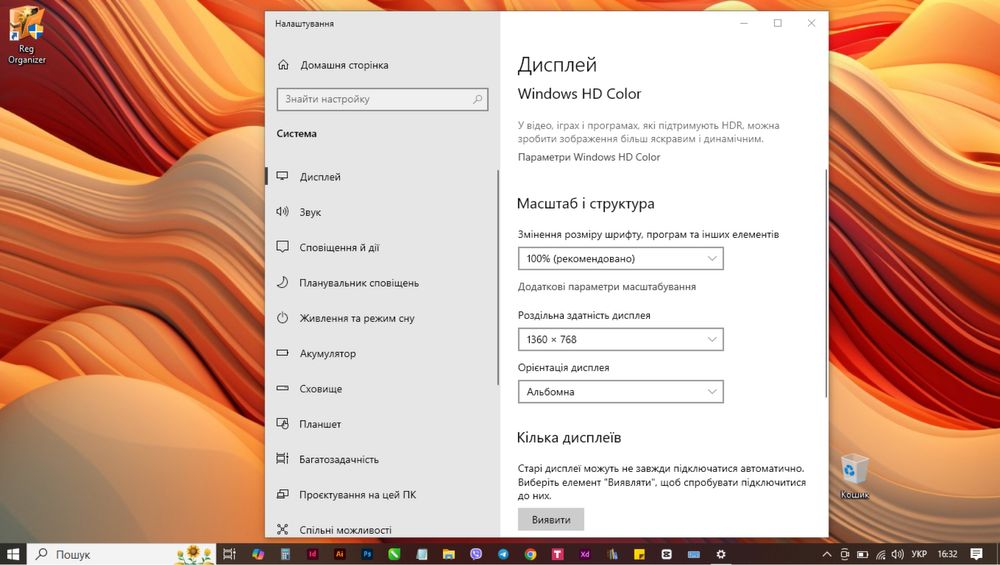Click the Кілька дисплеїв heading

(569, 437)
